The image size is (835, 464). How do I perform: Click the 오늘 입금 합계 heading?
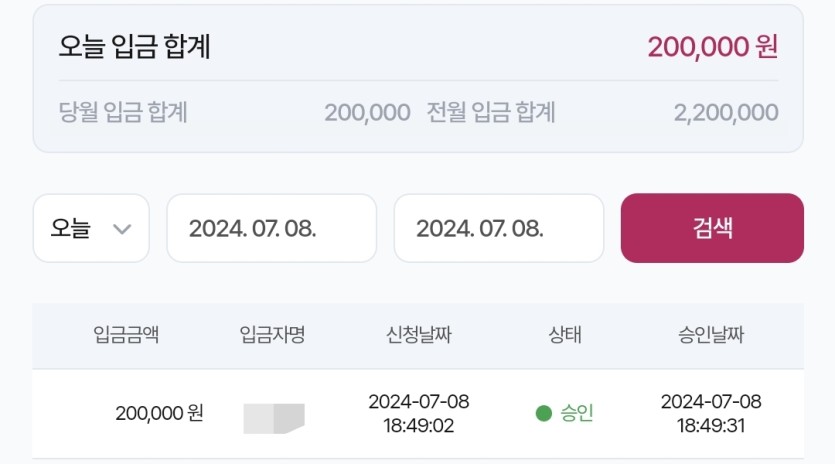(x=135, y=46)
